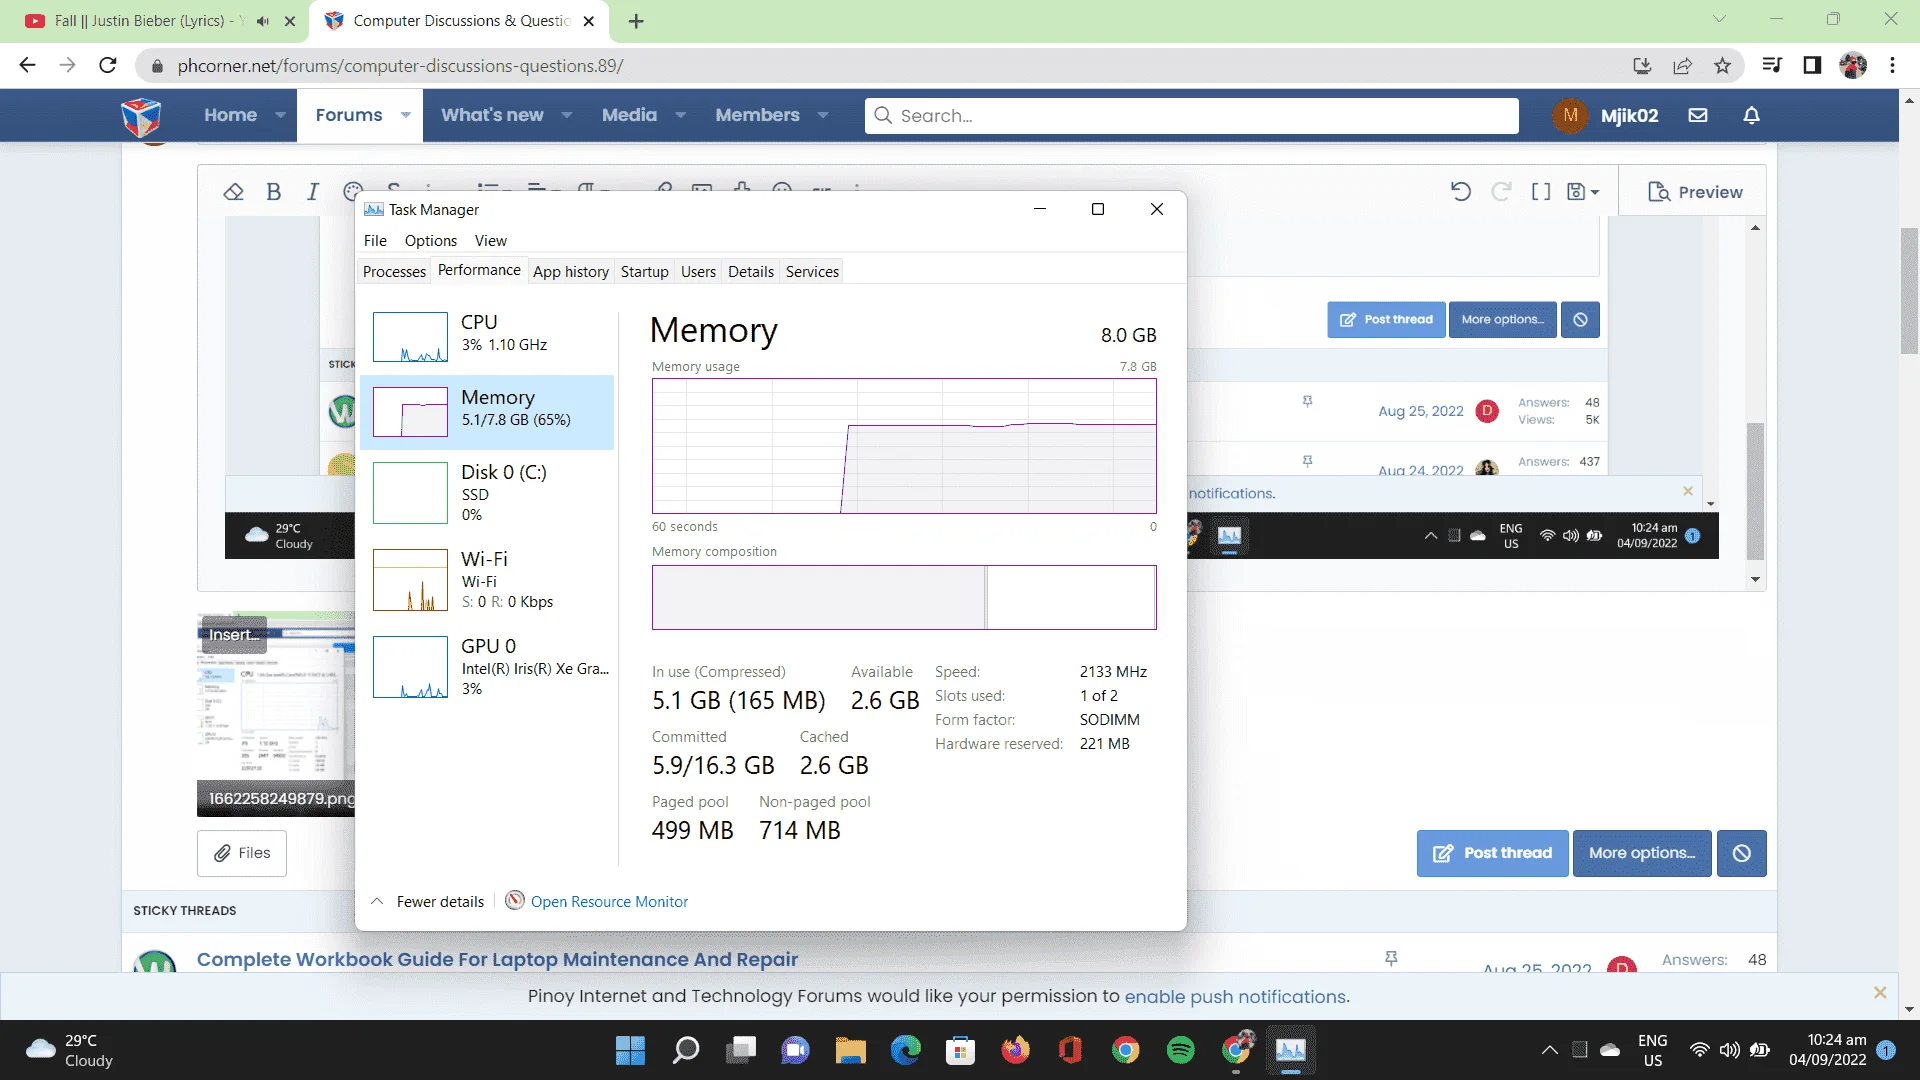Bookmark this page with the star icon
The width and height of the screenshot is (1920, 1080).
[1722, 66]
